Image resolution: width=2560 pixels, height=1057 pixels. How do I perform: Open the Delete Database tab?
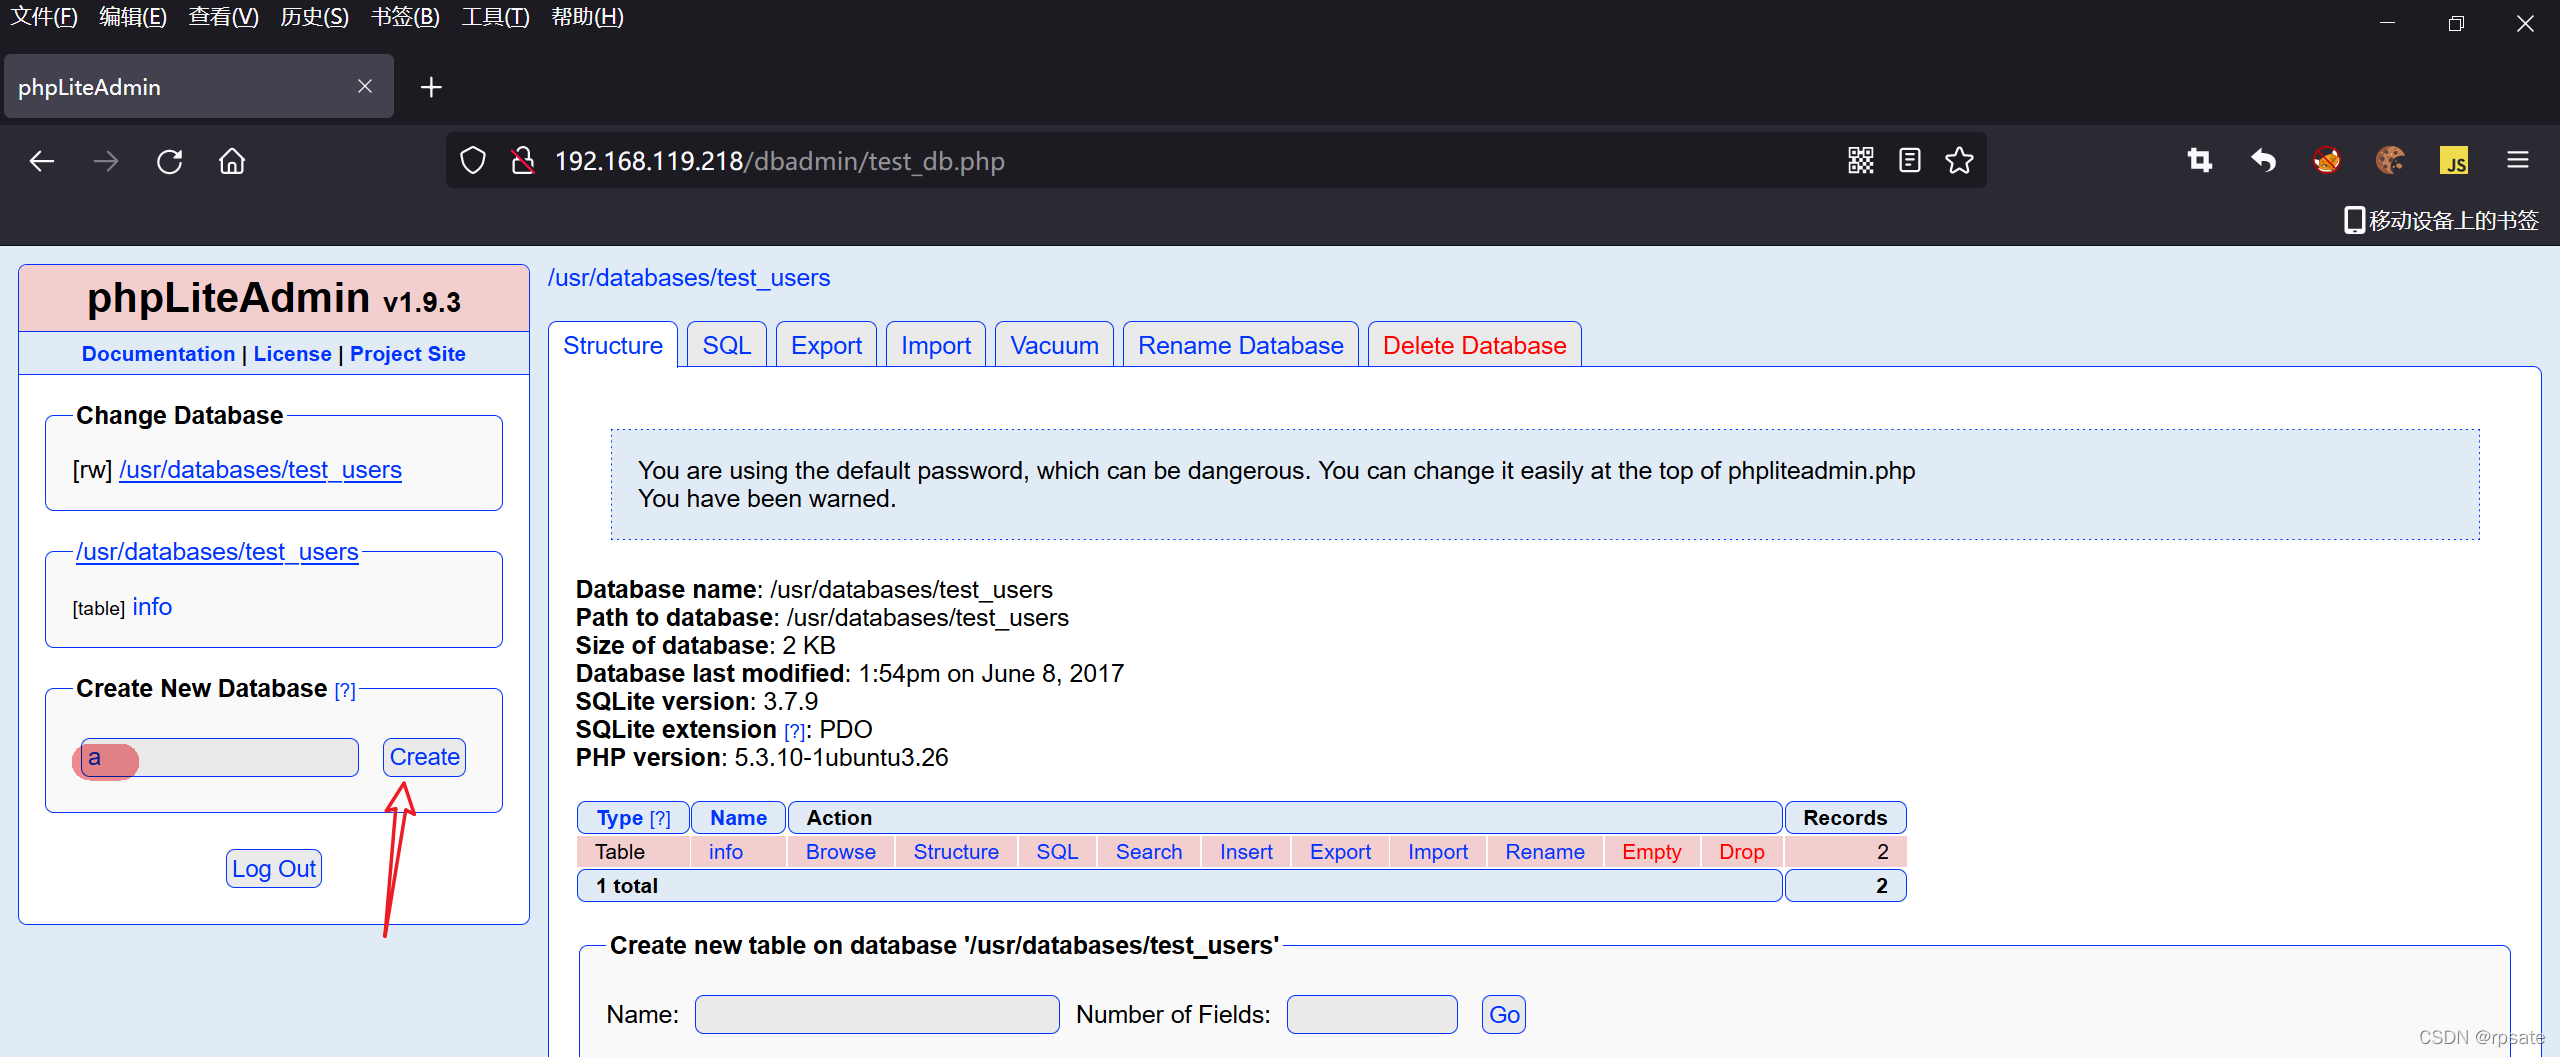1474,345
